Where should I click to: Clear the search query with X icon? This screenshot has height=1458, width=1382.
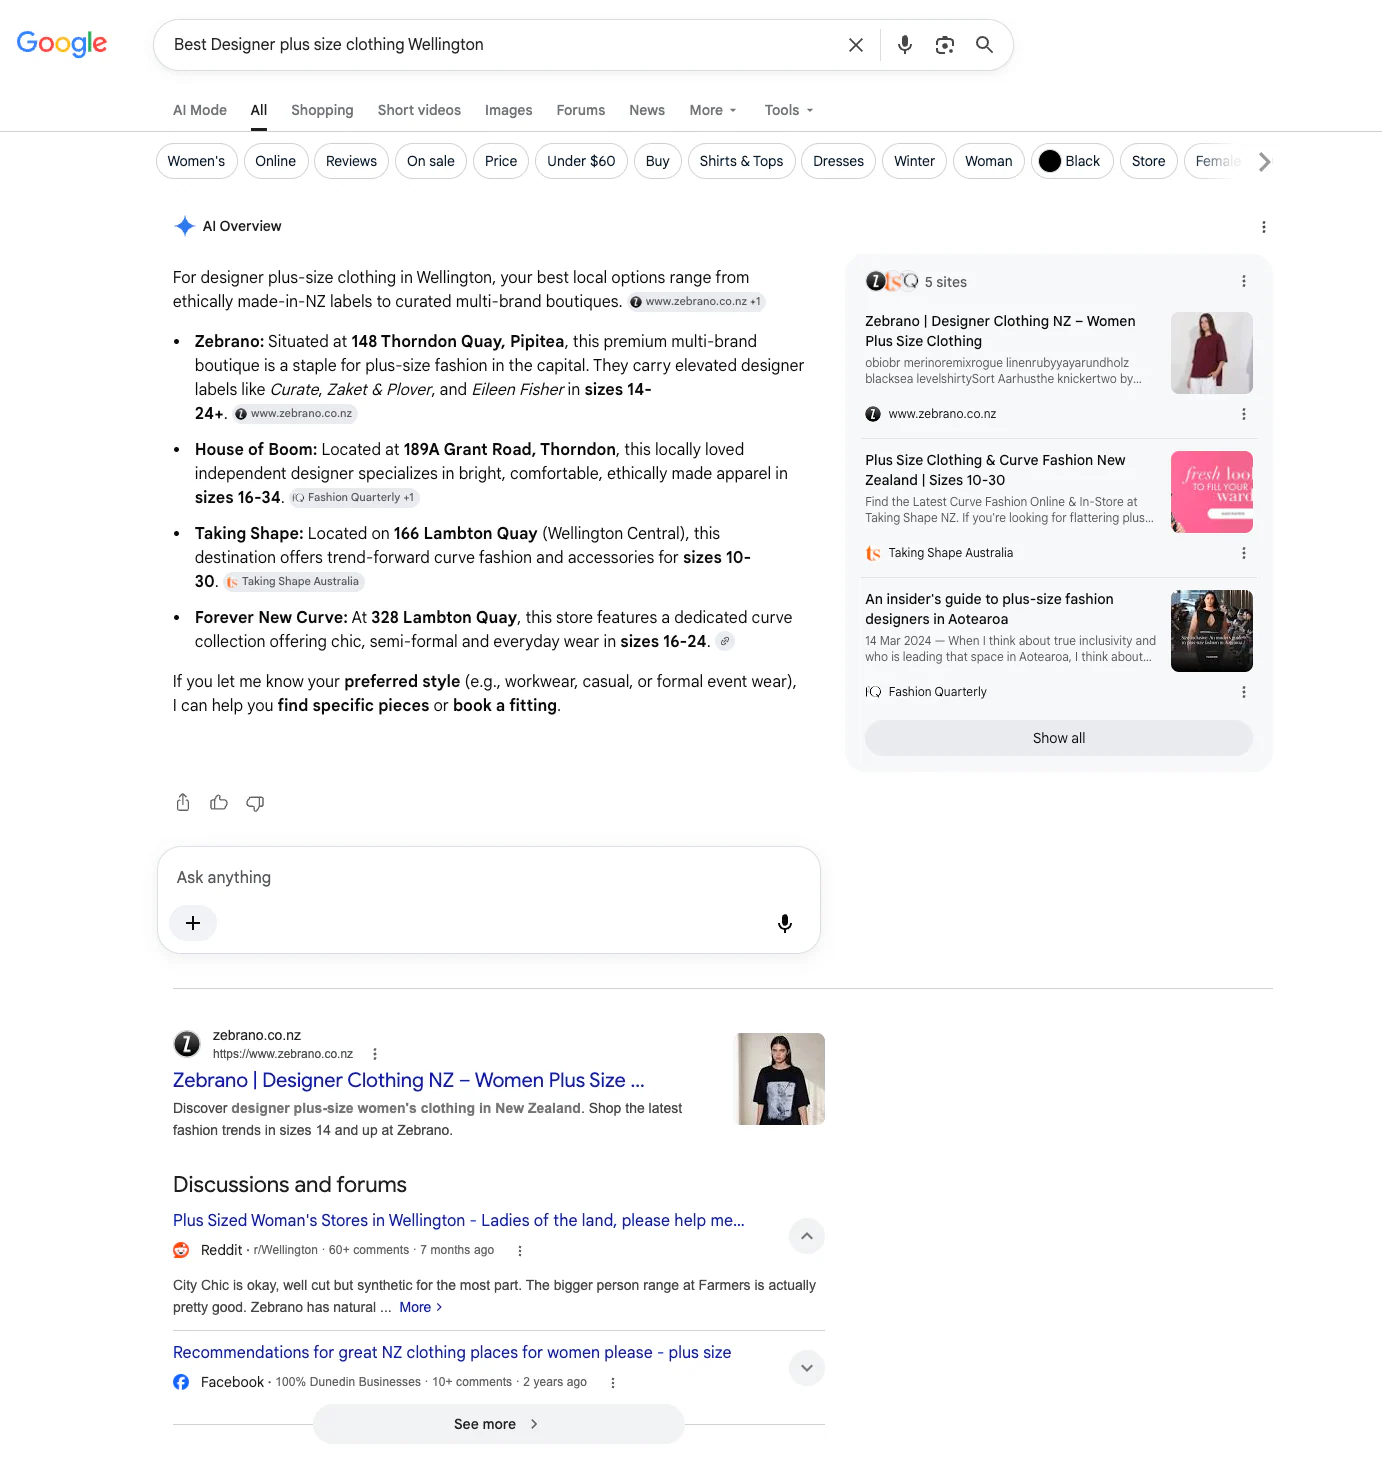(x=856, y=45)
